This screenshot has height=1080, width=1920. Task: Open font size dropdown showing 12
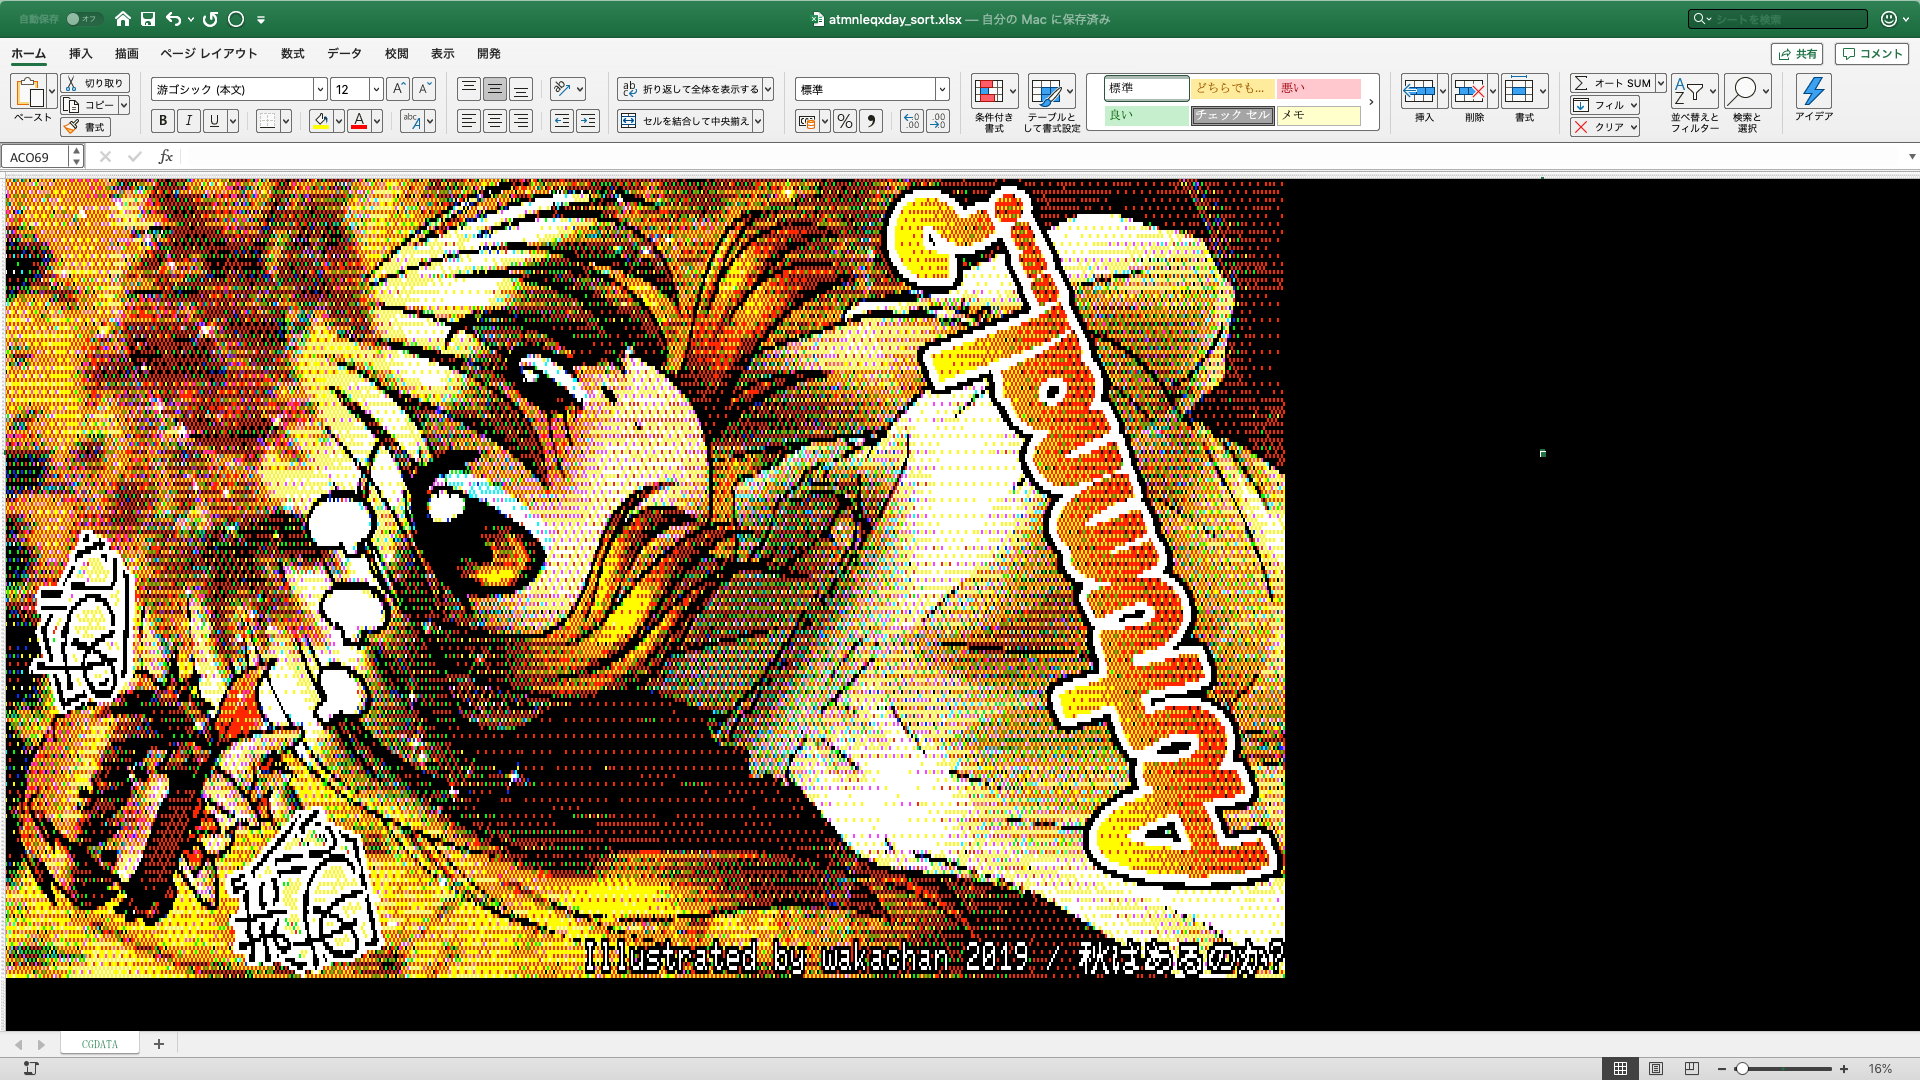point(376,89)
